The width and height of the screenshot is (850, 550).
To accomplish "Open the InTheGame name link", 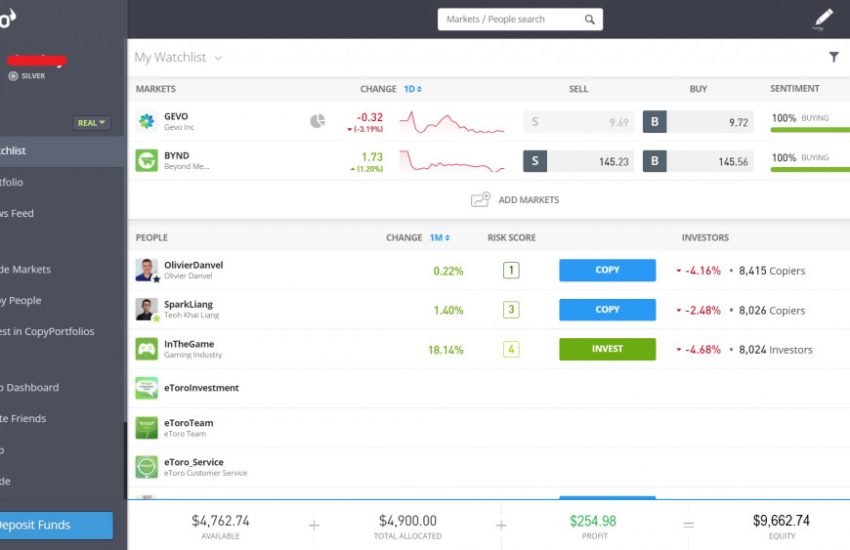I will [x=189, y=344].
